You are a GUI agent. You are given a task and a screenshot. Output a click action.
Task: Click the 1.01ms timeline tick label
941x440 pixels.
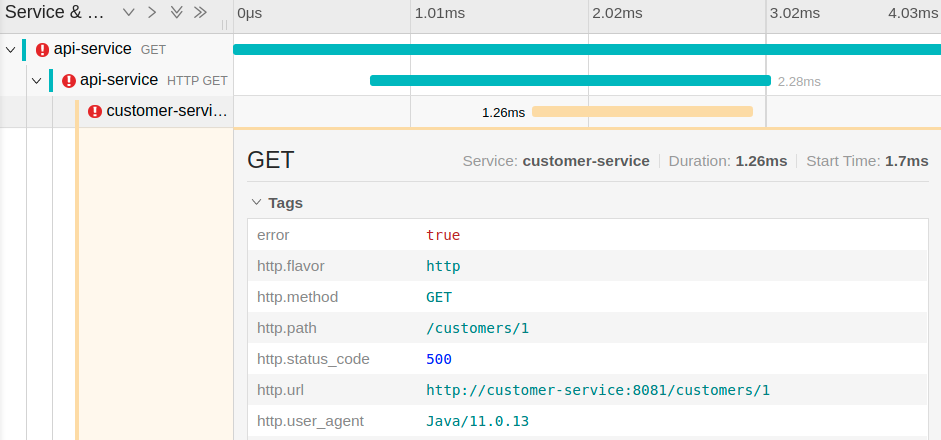click(x=440, y=13)
